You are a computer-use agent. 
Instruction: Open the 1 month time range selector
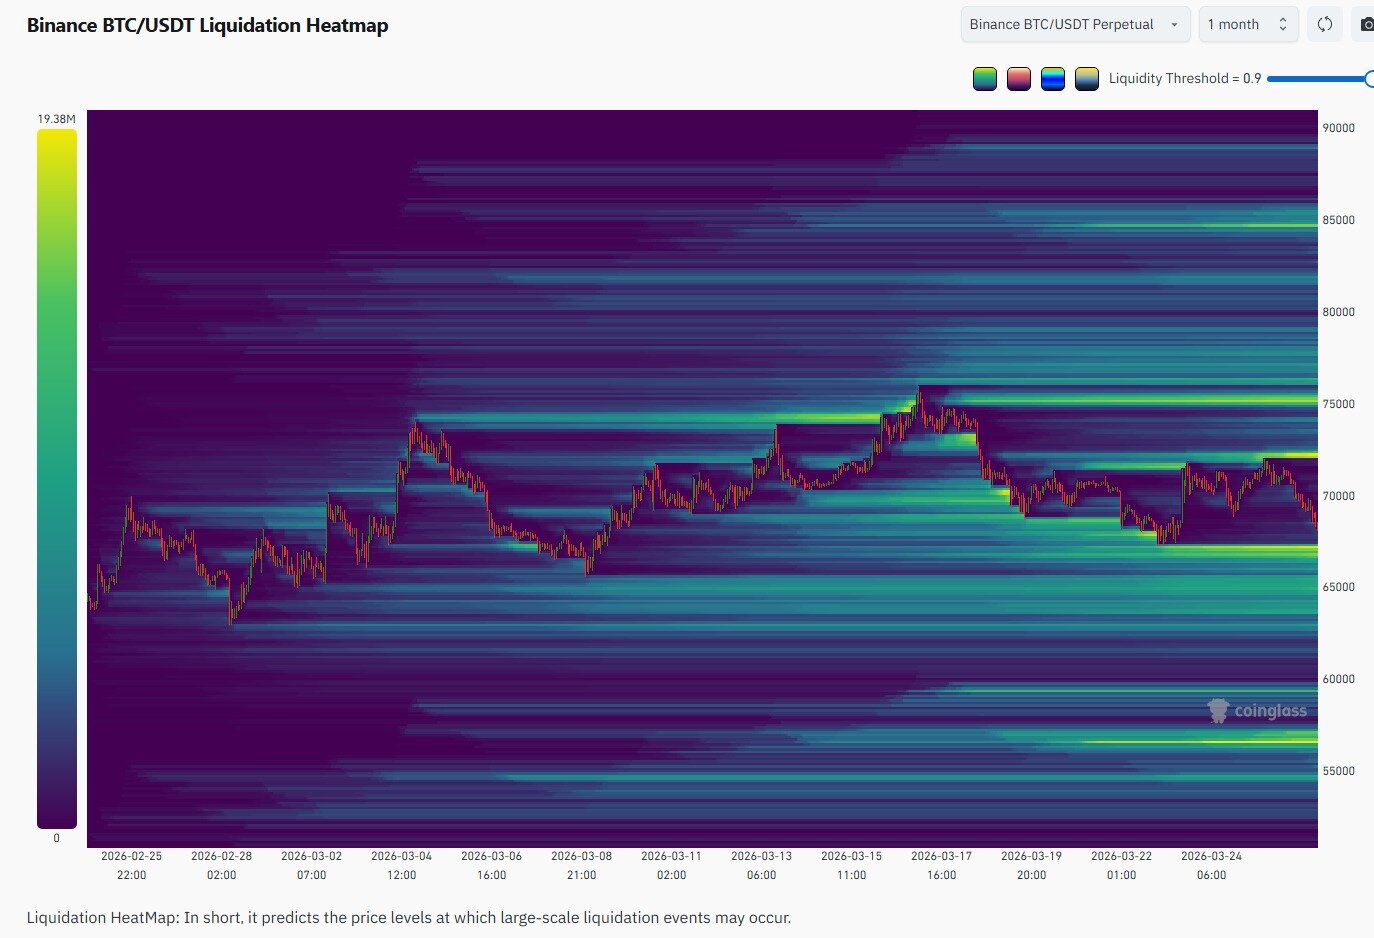(x=1247, y=24)
